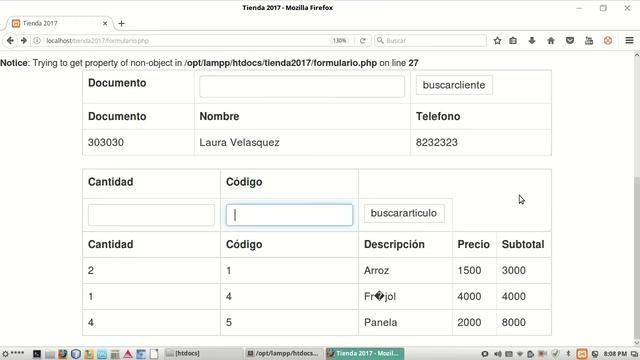
Task: Click the client name Laura Velasquez
Action: (x=239, y=142)
